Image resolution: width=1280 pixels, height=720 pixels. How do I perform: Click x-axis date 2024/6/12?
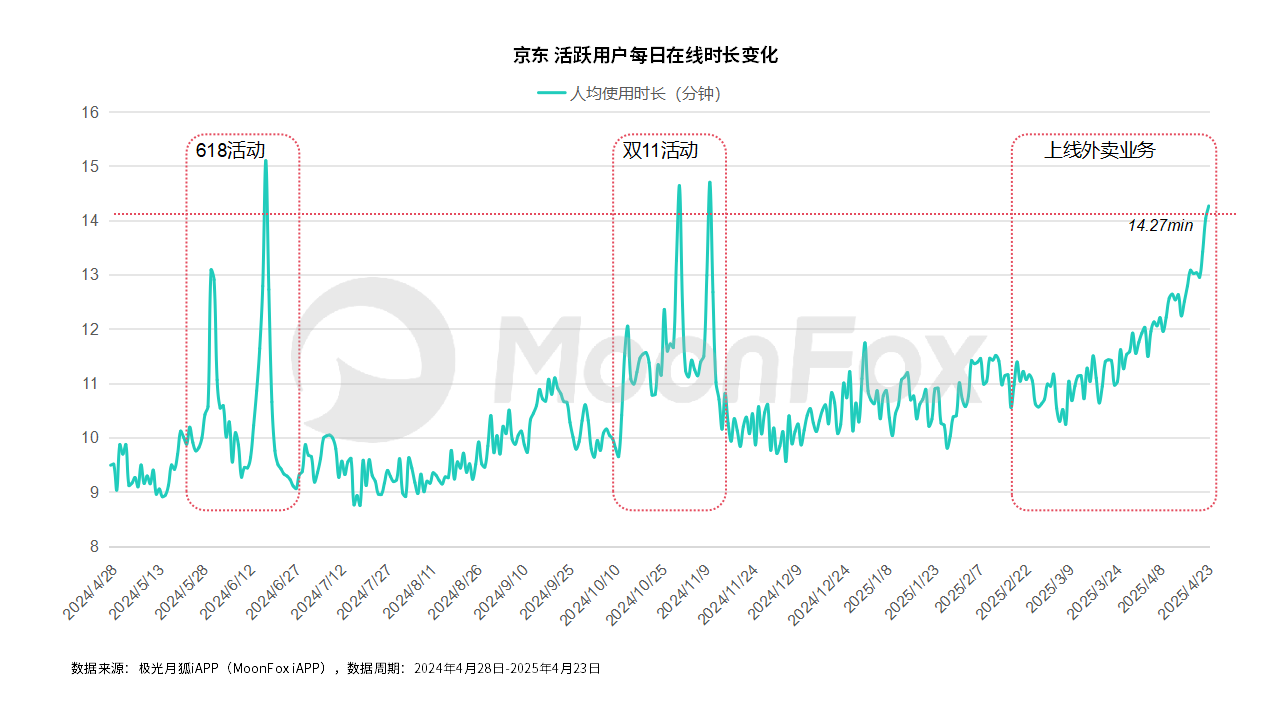226,591
